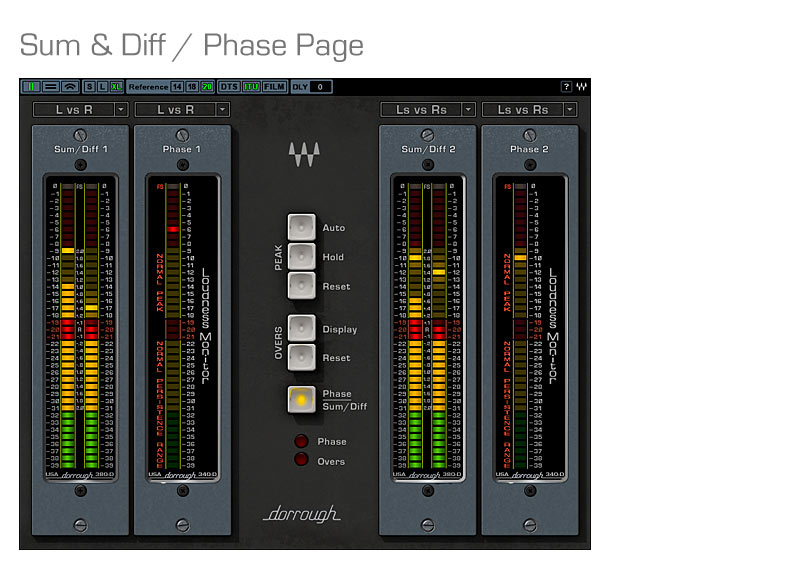The image size is (800, 575).
Task: Click the Phase 1 meter display
Action: [x=183, y=328]
